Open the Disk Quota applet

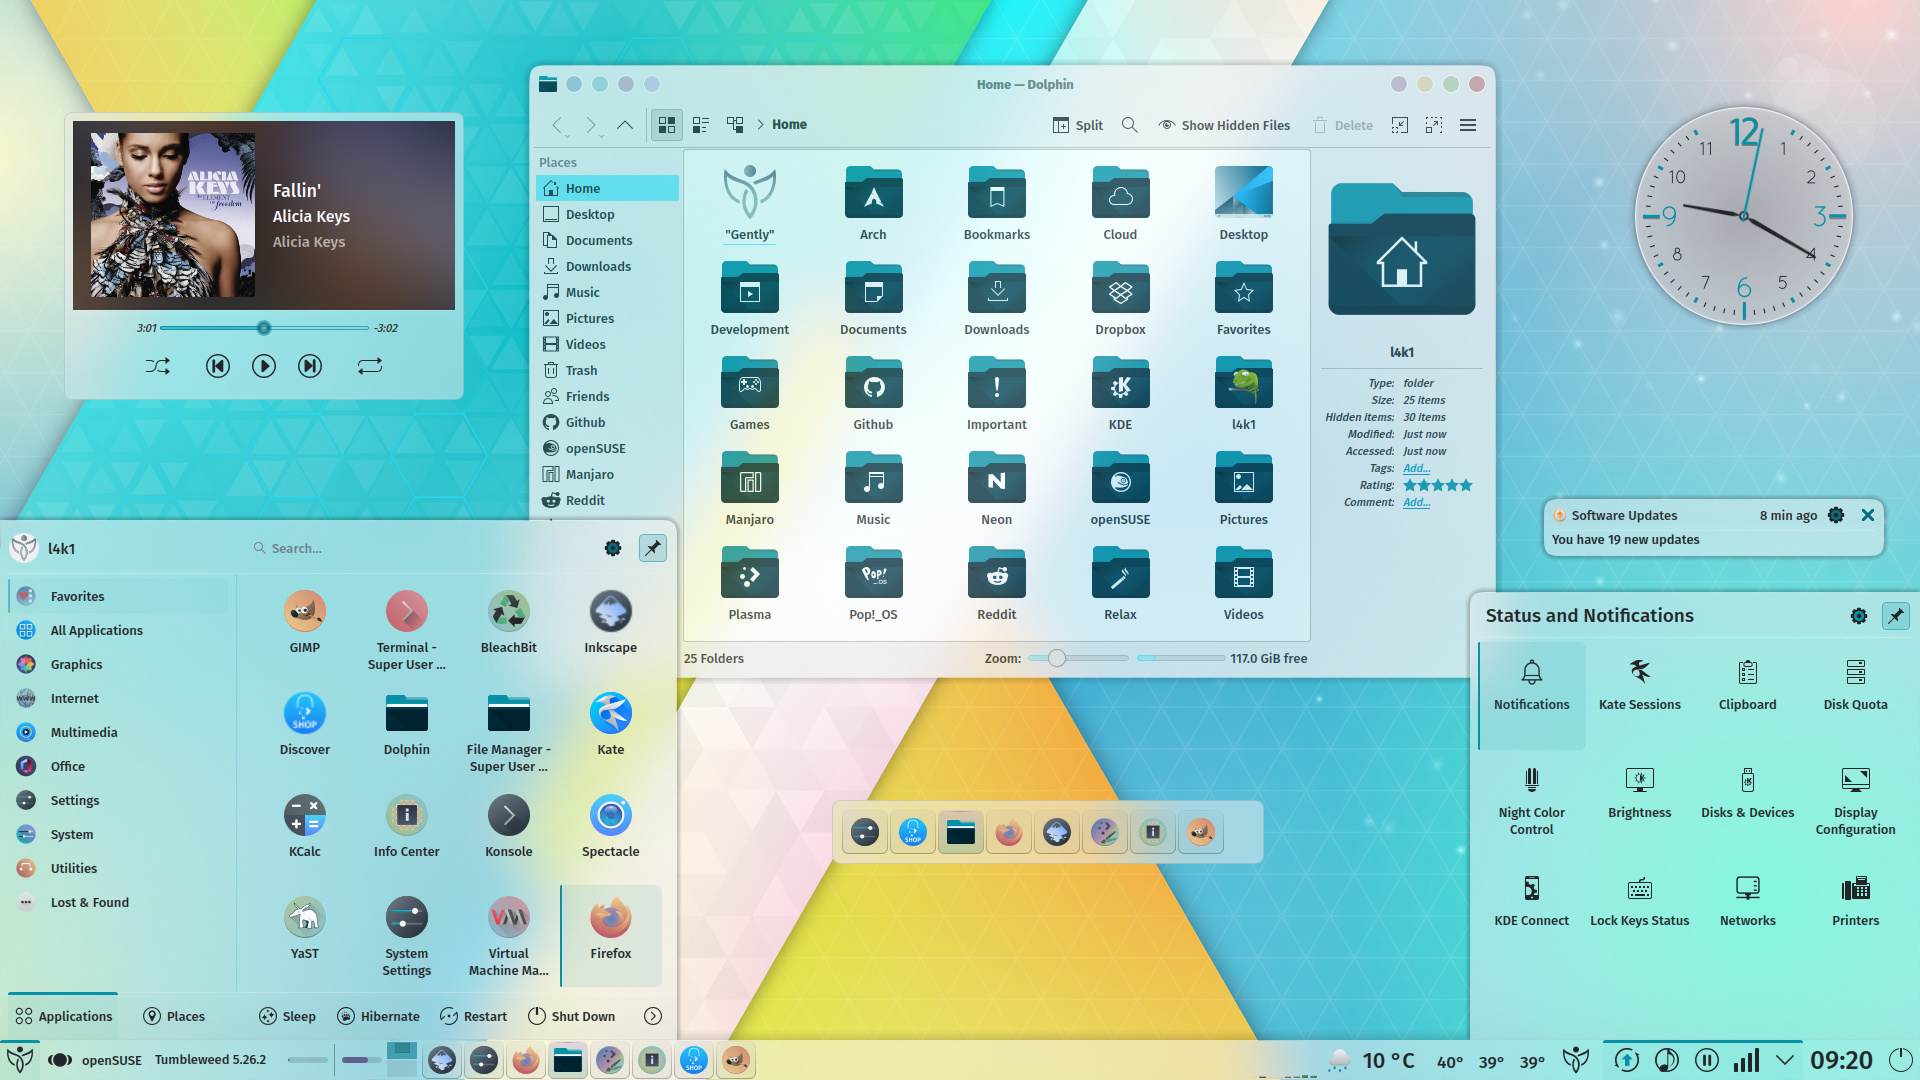click(1854, 686)
